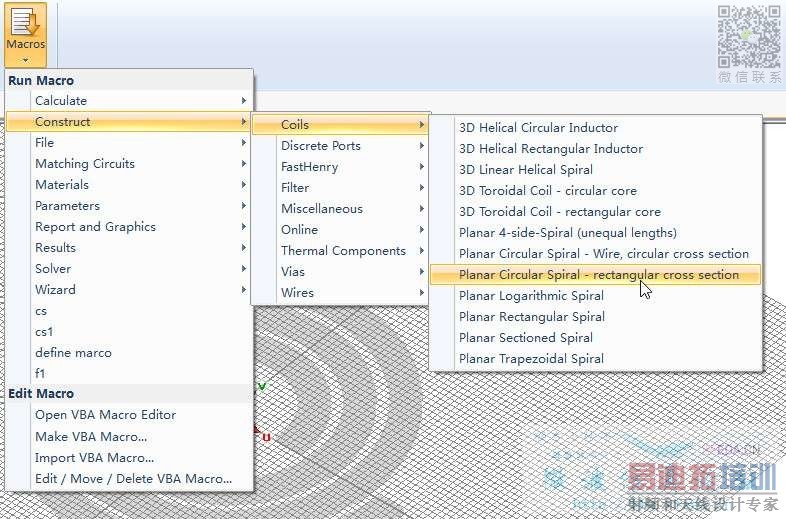
Task: Click the arrow beside Thermal Components
Action: coord(422,251)
